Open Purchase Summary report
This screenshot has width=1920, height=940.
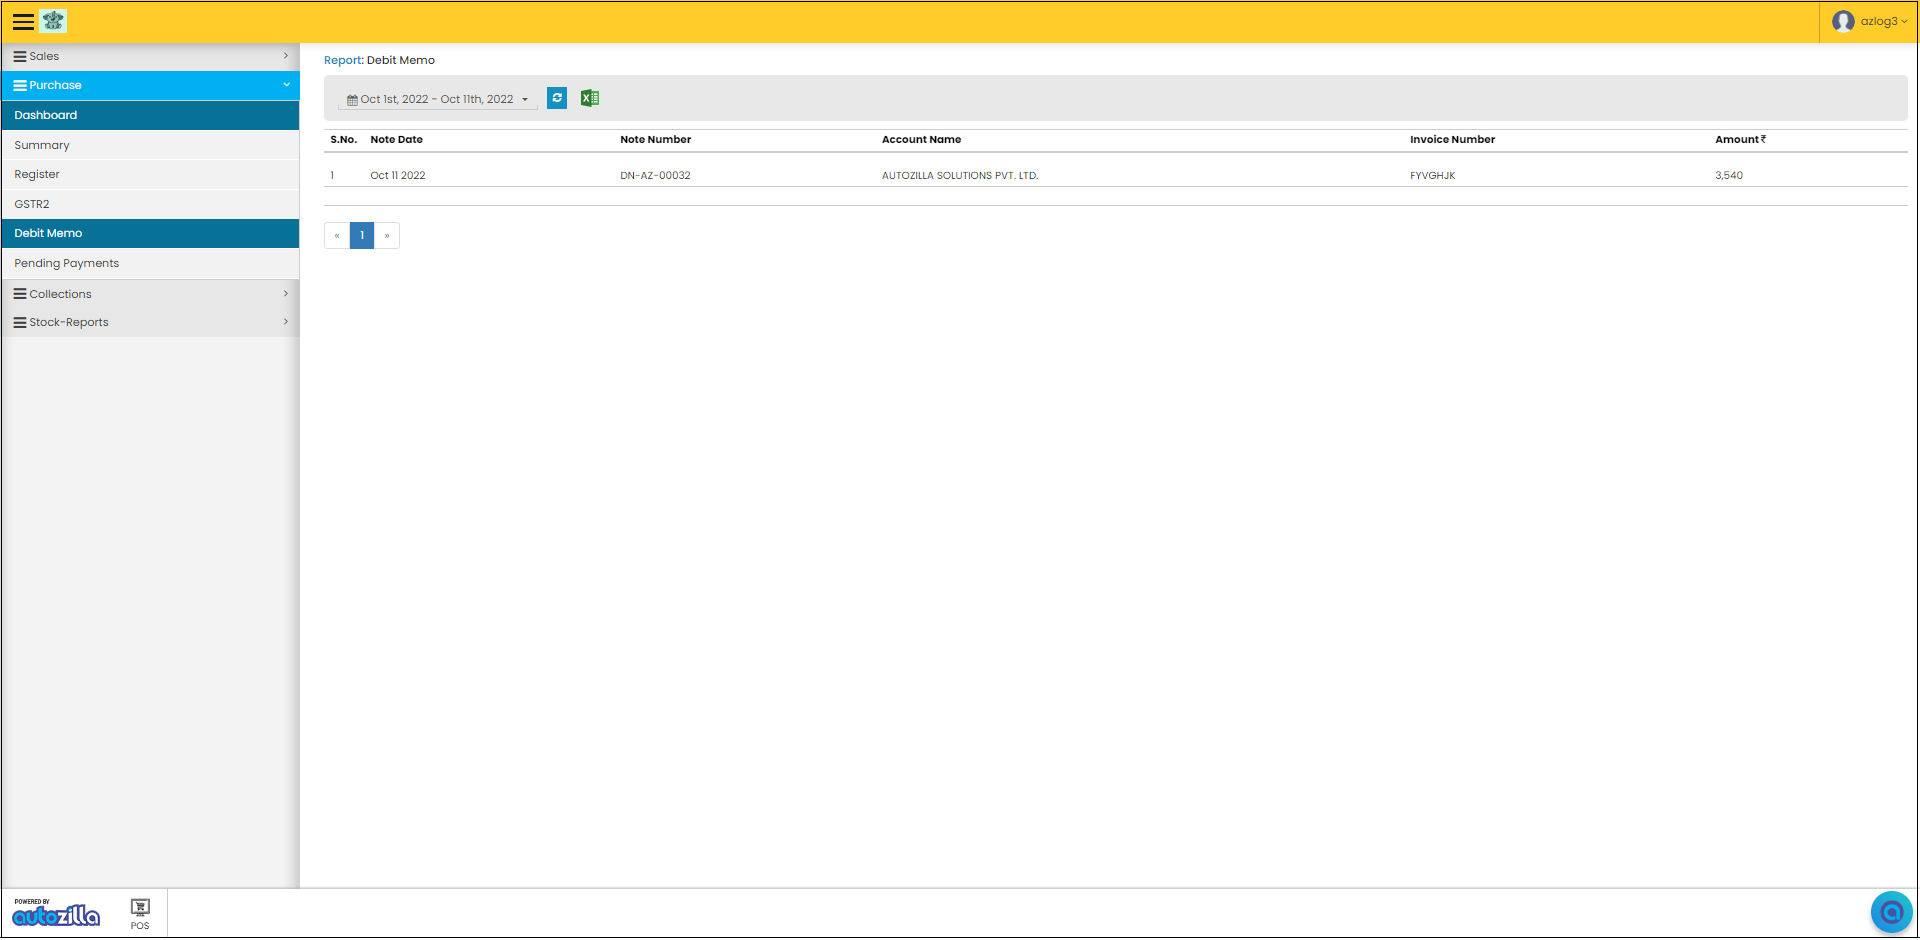[150, 145]
